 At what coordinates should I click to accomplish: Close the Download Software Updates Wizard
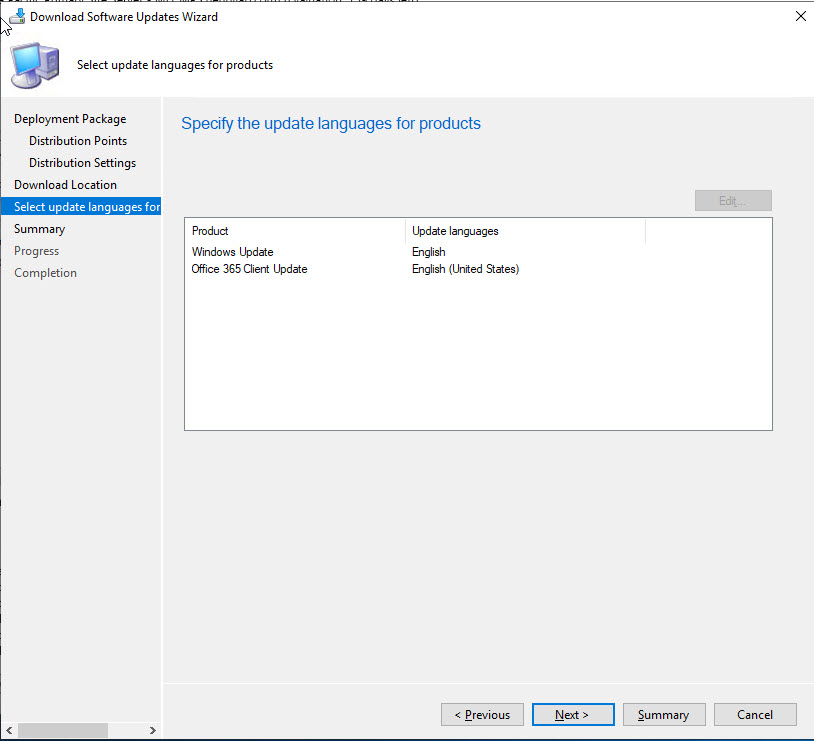tap(799, 17)
